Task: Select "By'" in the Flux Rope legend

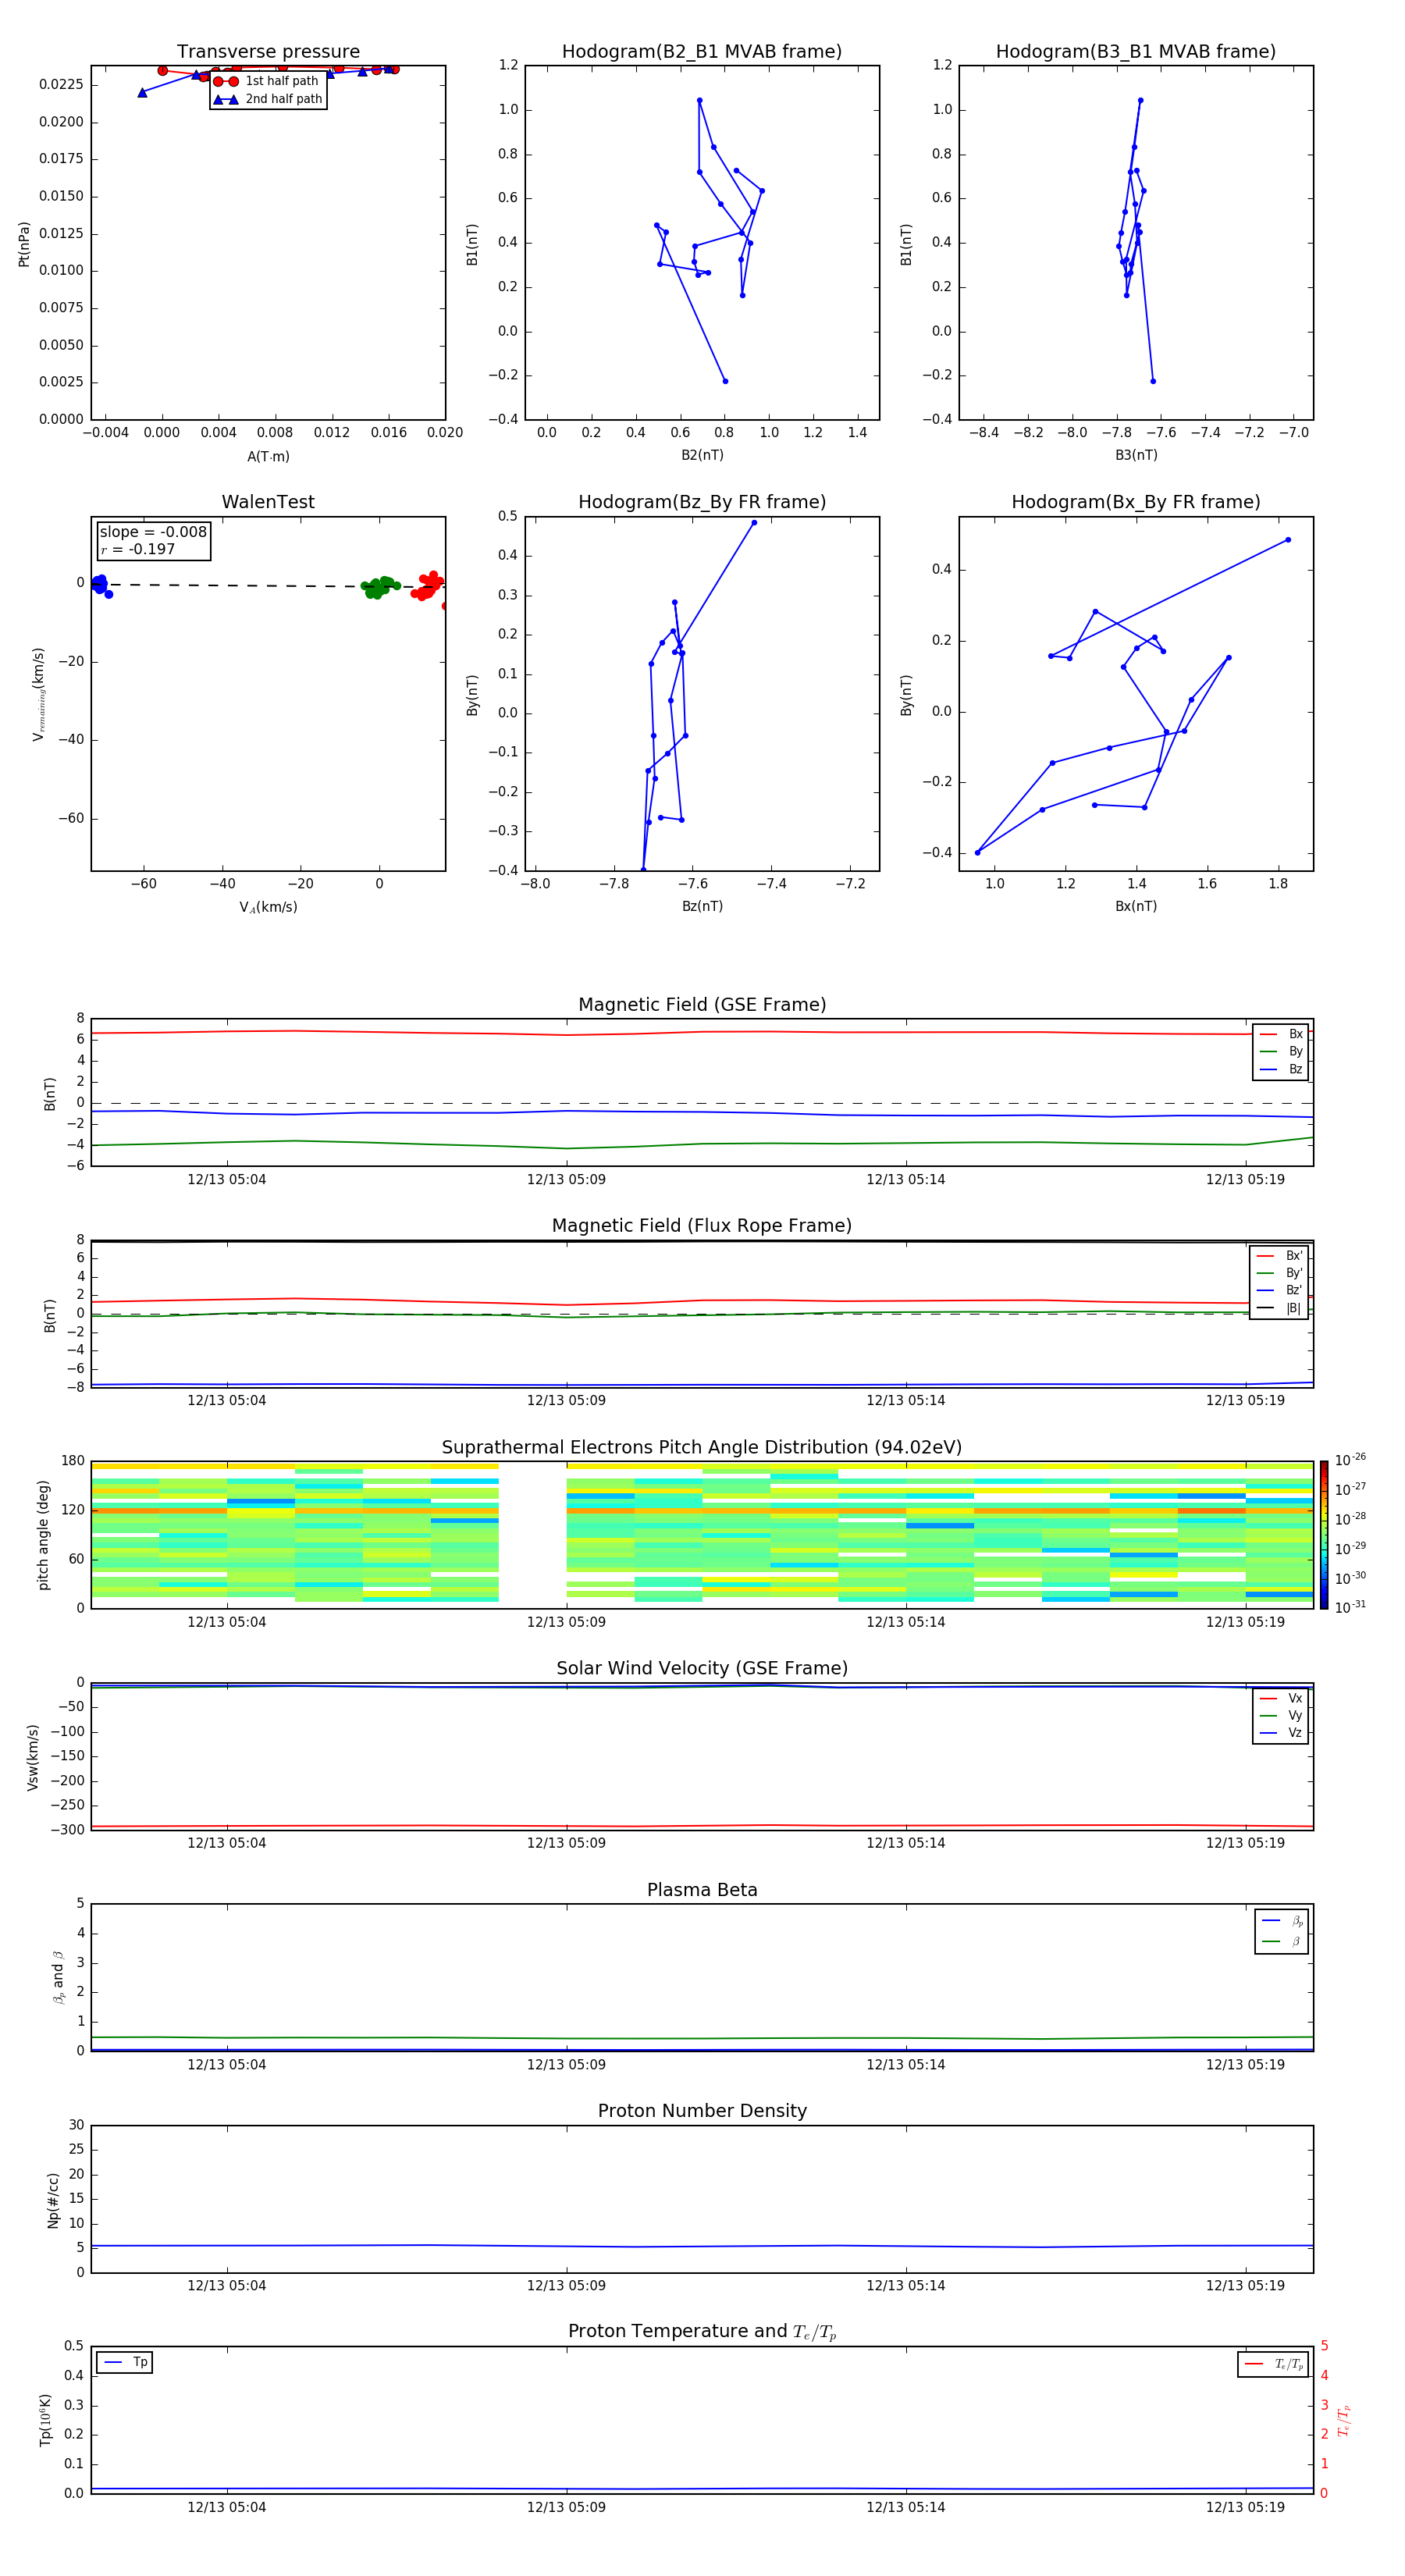Action: click(1279, 1273)
